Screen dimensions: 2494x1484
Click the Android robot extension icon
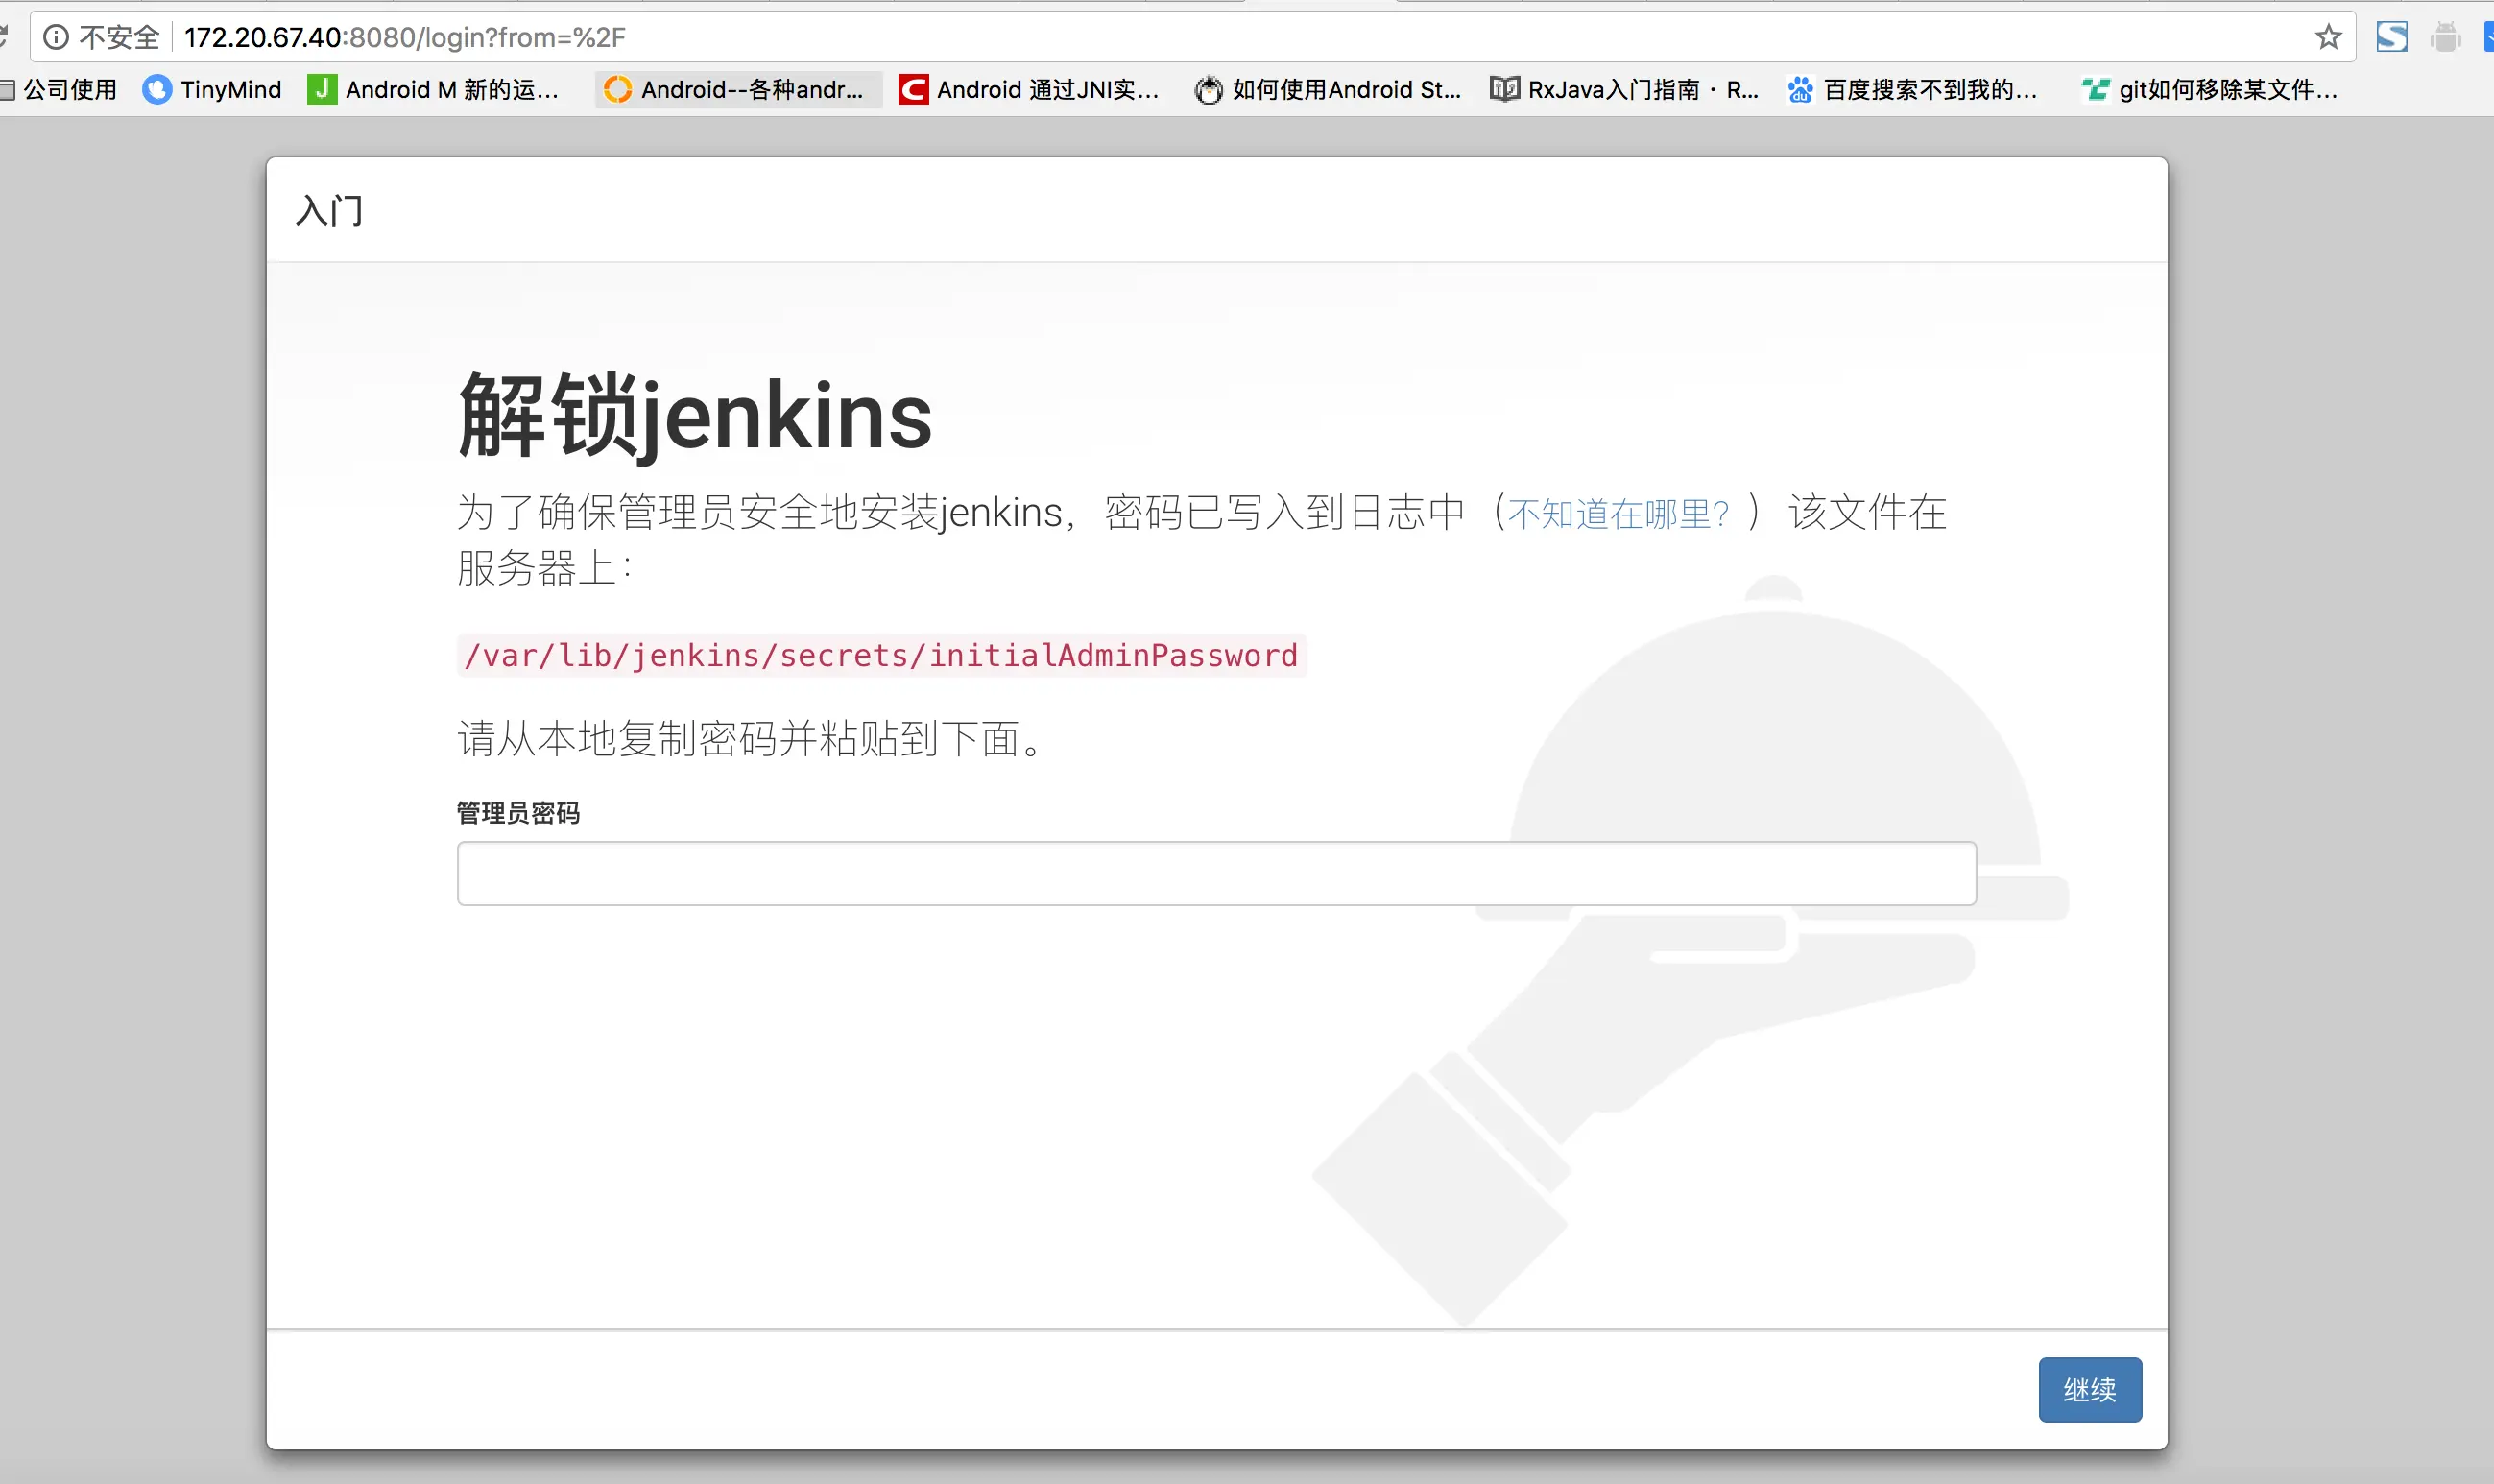click(x=2445, y=38)
